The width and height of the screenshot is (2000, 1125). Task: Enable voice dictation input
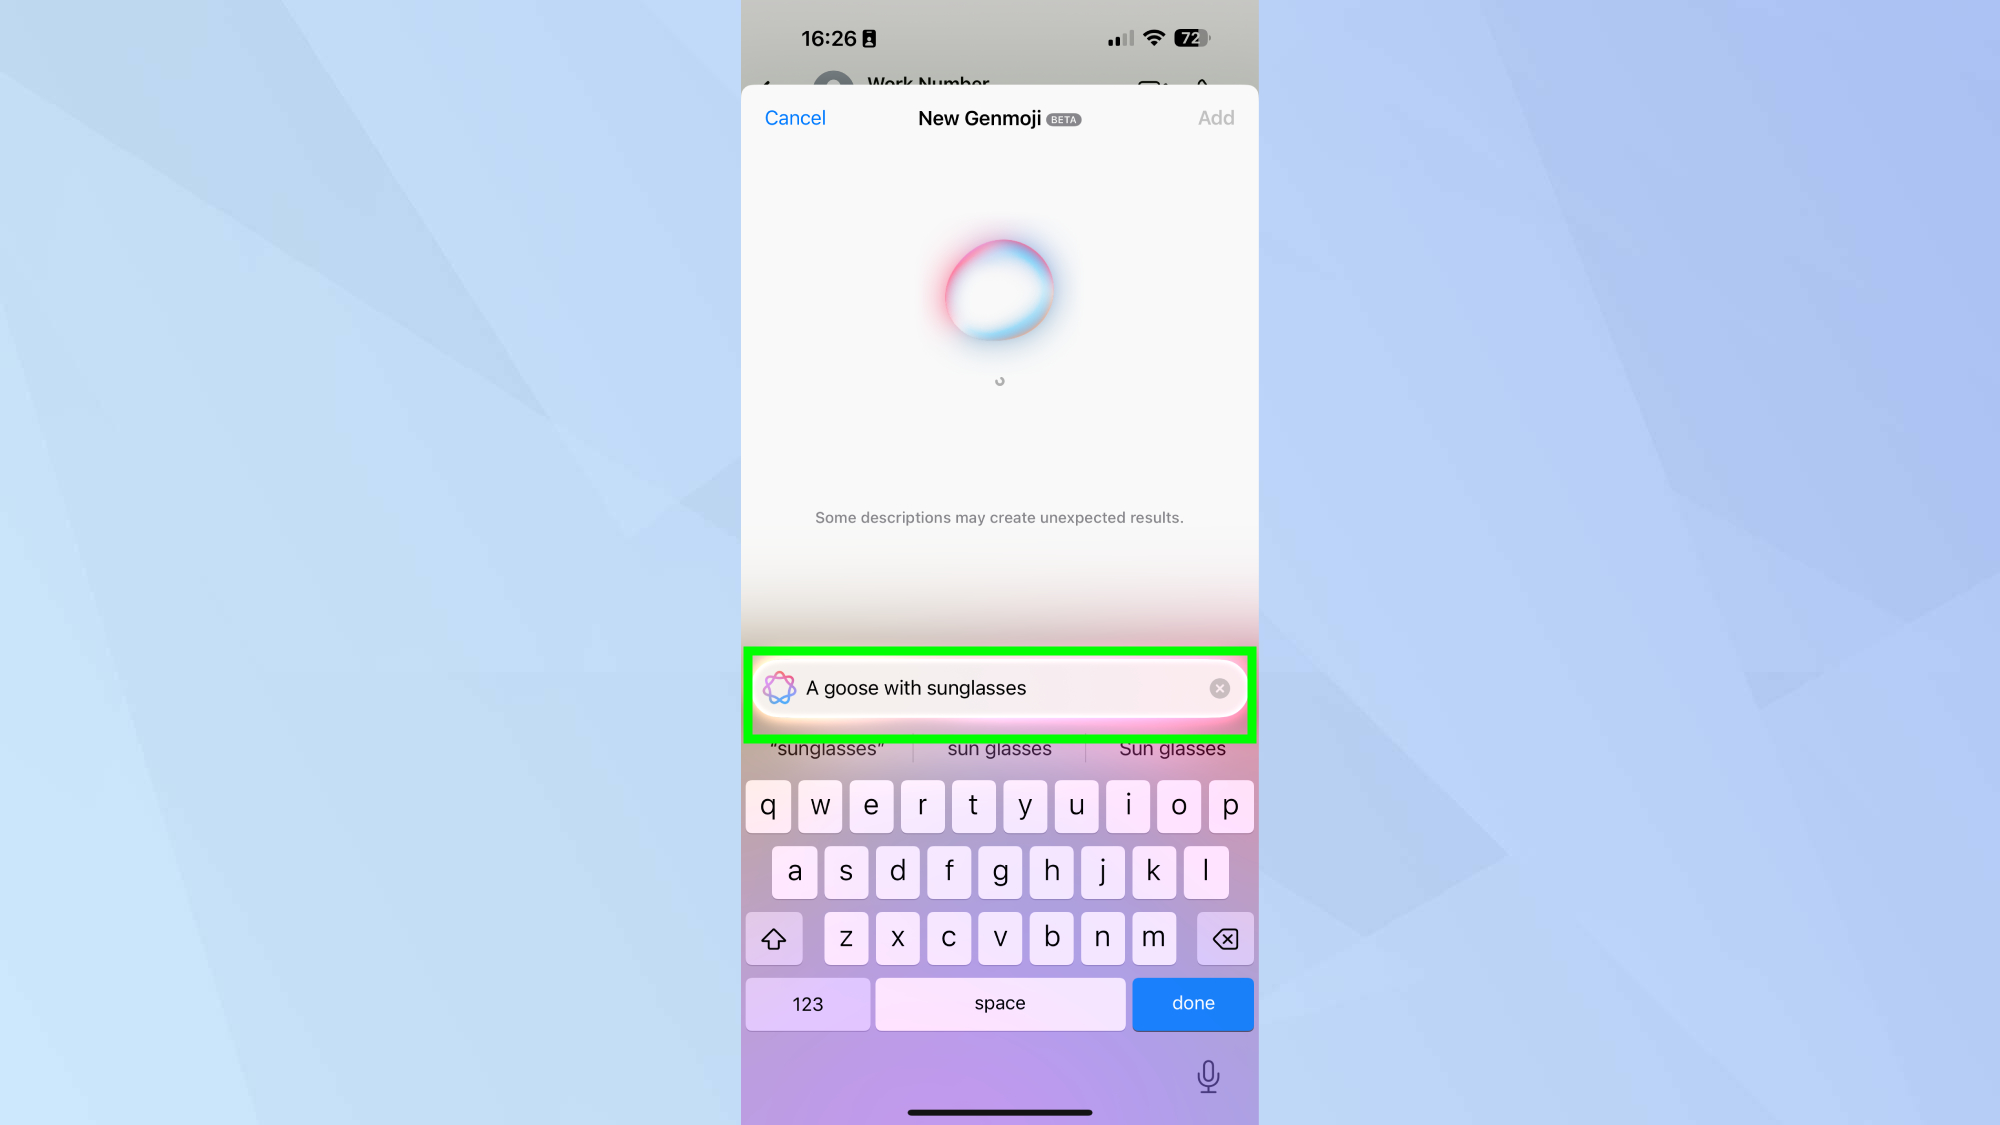1207,1076
